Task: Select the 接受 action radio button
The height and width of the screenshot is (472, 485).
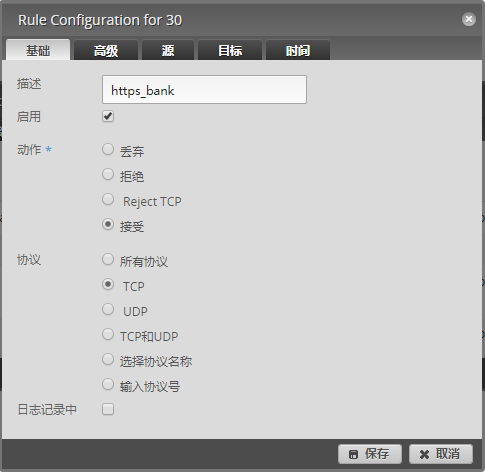Action: click(x=108, y=224)
